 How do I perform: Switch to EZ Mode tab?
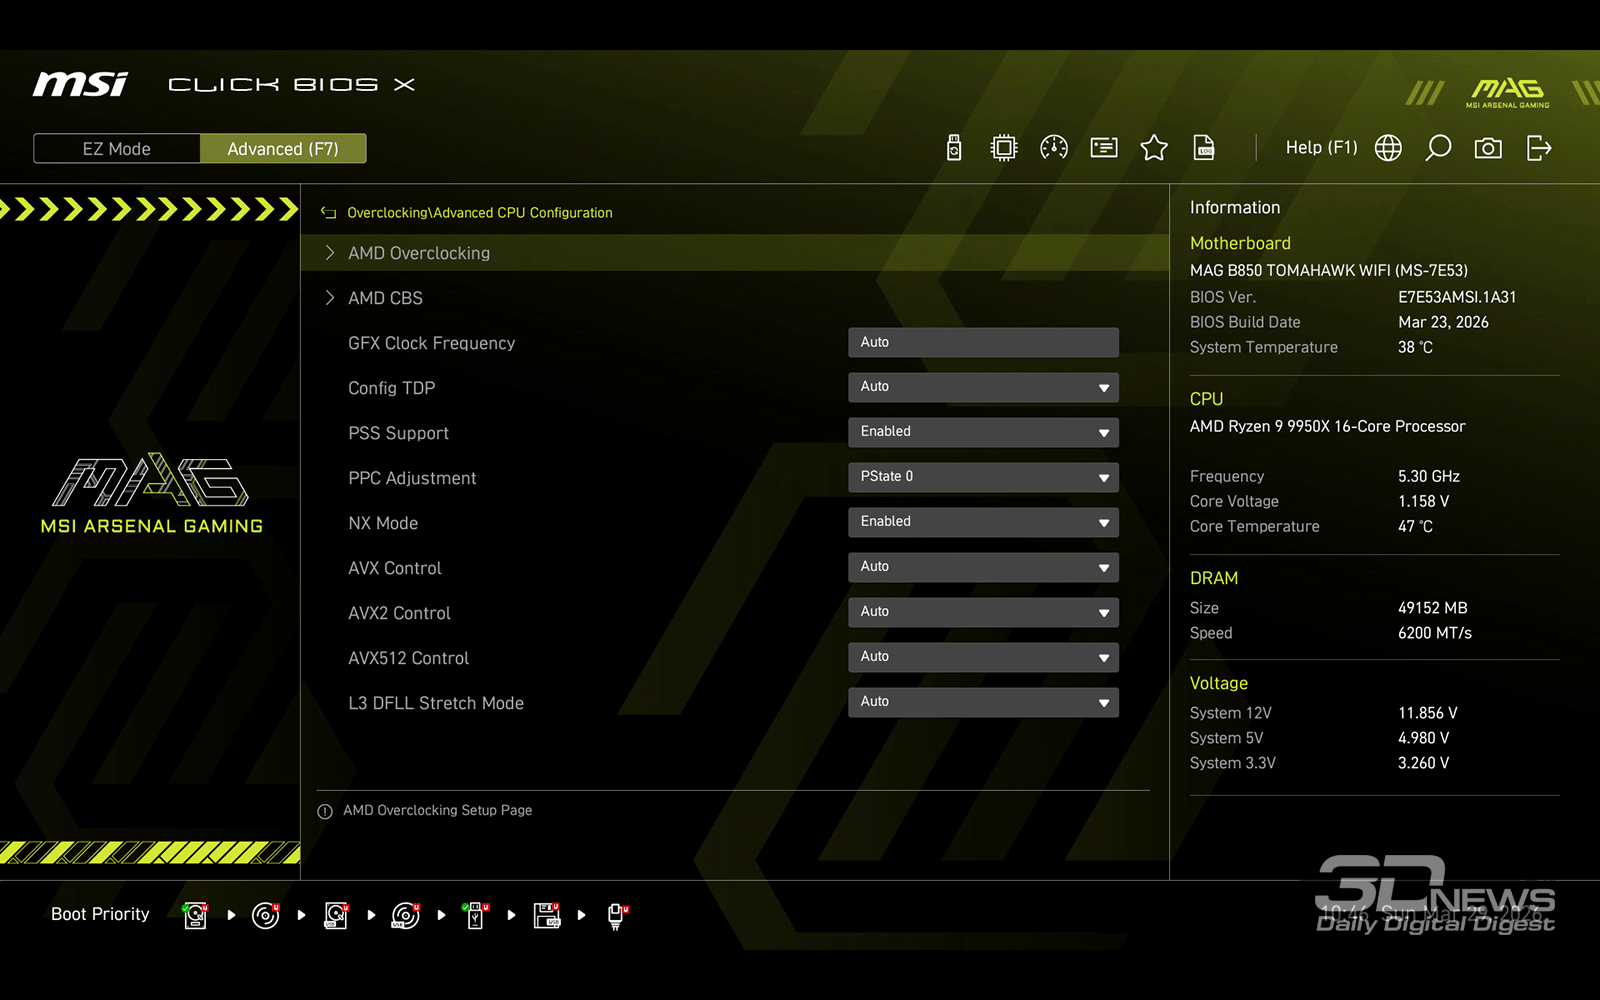117,149
